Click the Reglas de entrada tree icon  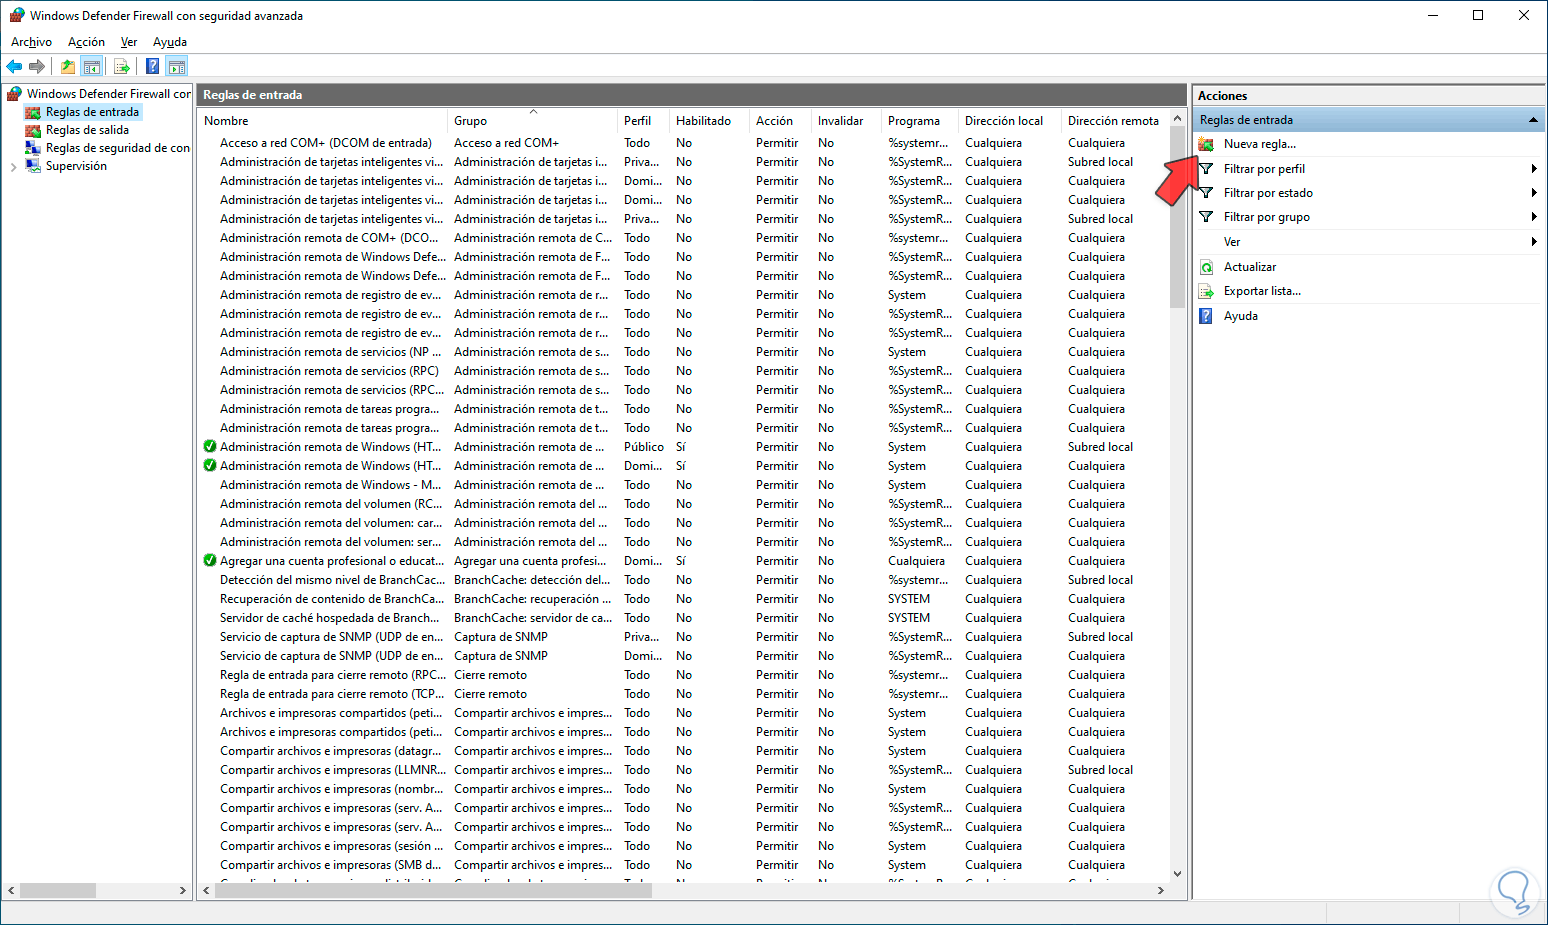point(33,112)
